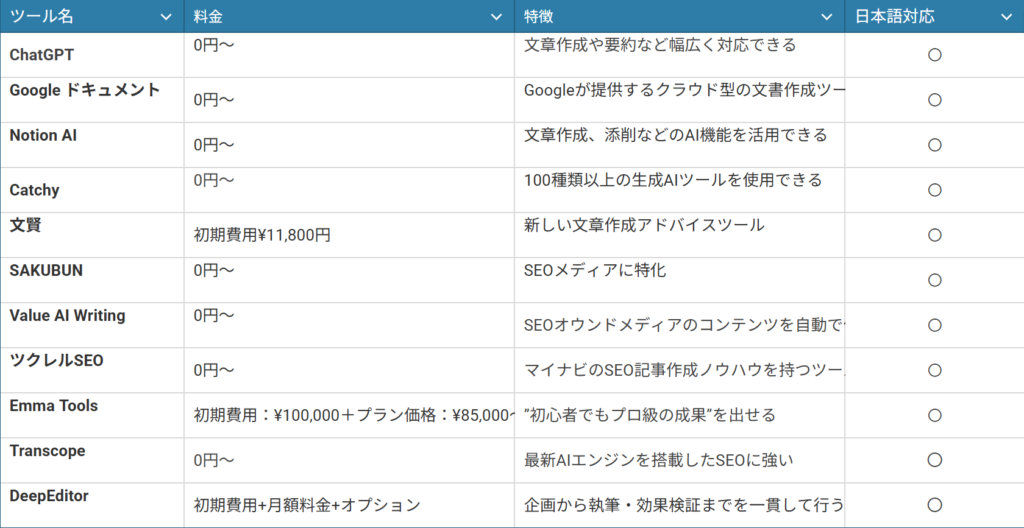1024x528 pixels.
Task: Click the circle mark in 文賢 row
Action: [x=935, y=235]
